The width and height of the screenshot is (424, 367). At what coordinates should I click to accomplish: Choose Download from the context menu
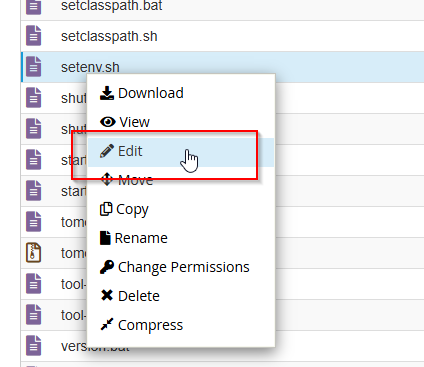pyautogui.click(x=181, y=93)
